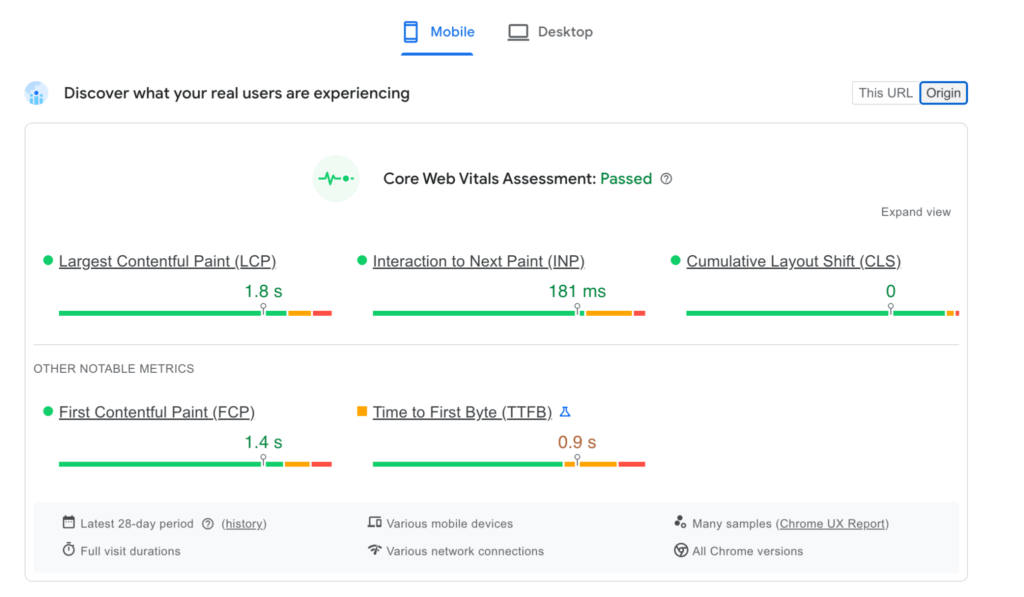Viewport: 1024px width, 597px height.
Task: Click the INP distribution bar marker
Action: coord(577,309)
